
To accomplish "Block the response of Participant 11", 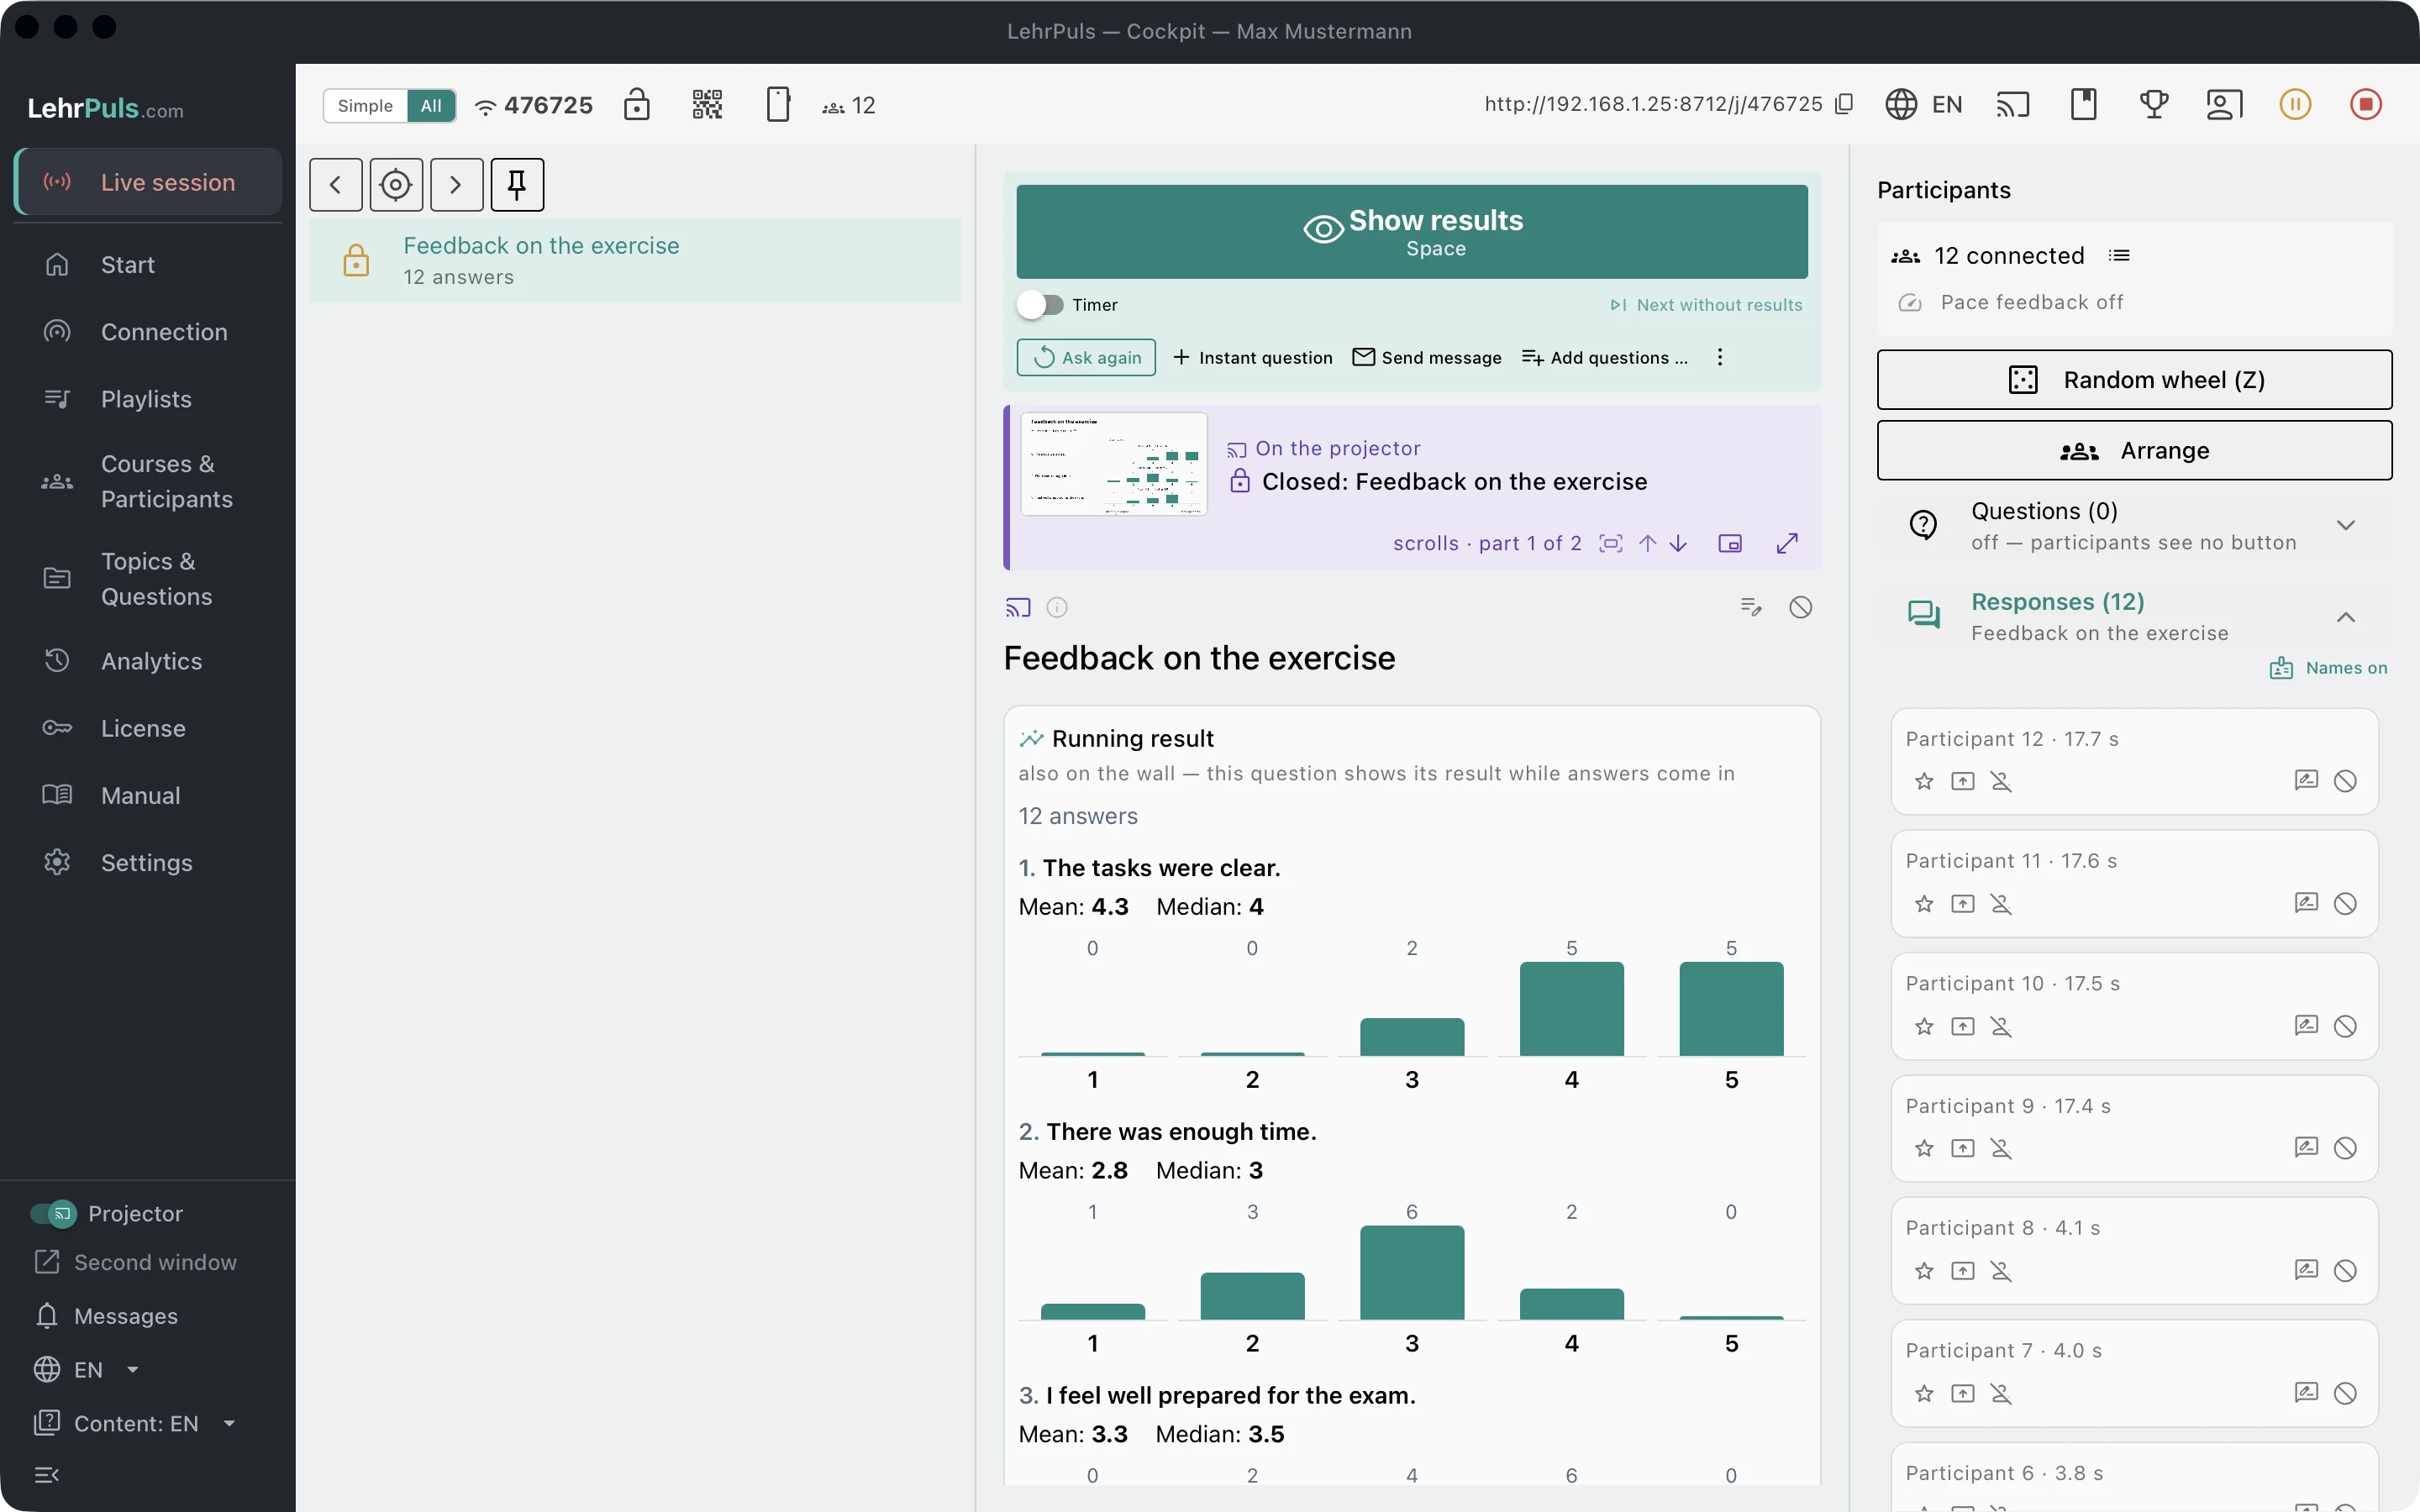I will pyautogui.click(x=2345, y=904).
